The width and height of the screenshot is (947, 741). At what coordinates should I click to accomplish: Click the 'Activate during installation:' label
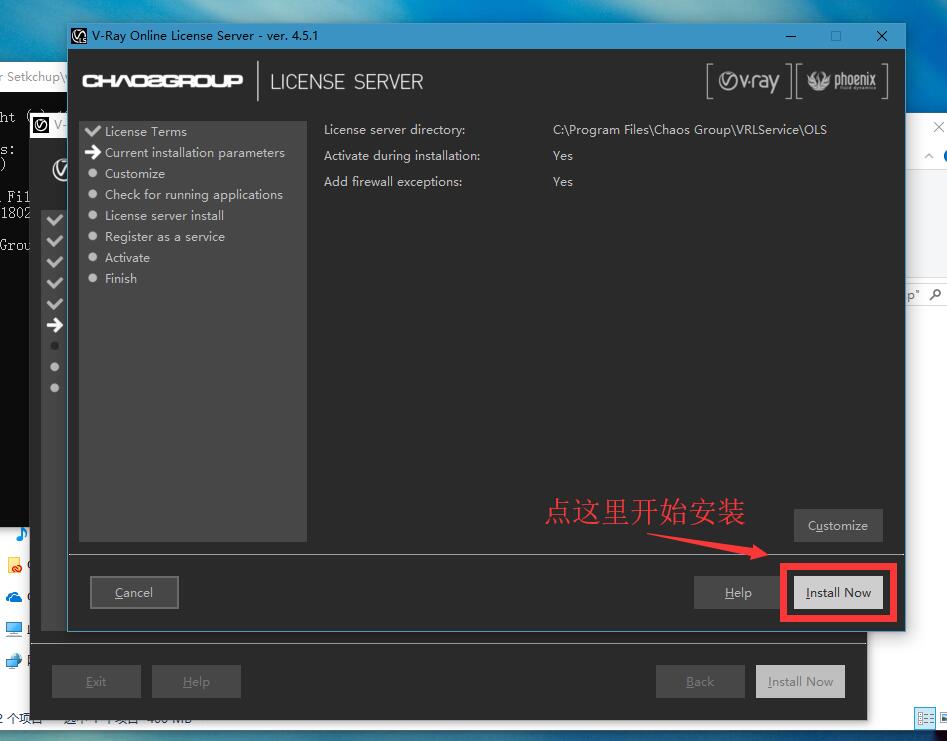[402, 156]
